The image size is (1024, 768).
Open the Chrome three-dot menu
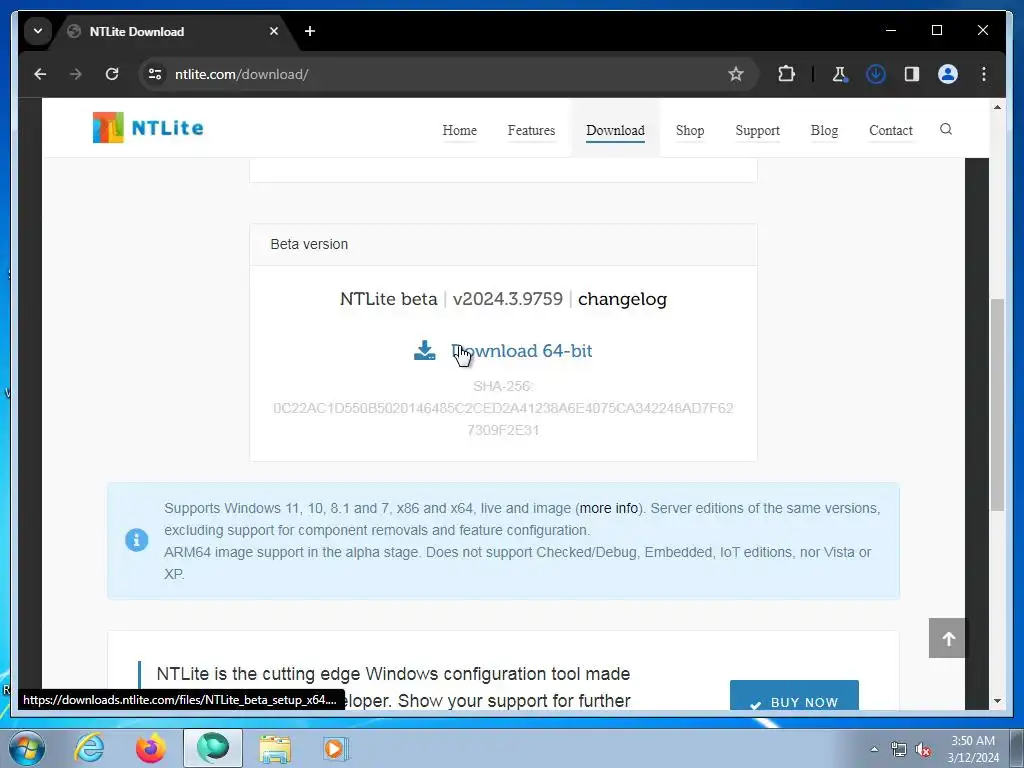(x=984, y=74)
